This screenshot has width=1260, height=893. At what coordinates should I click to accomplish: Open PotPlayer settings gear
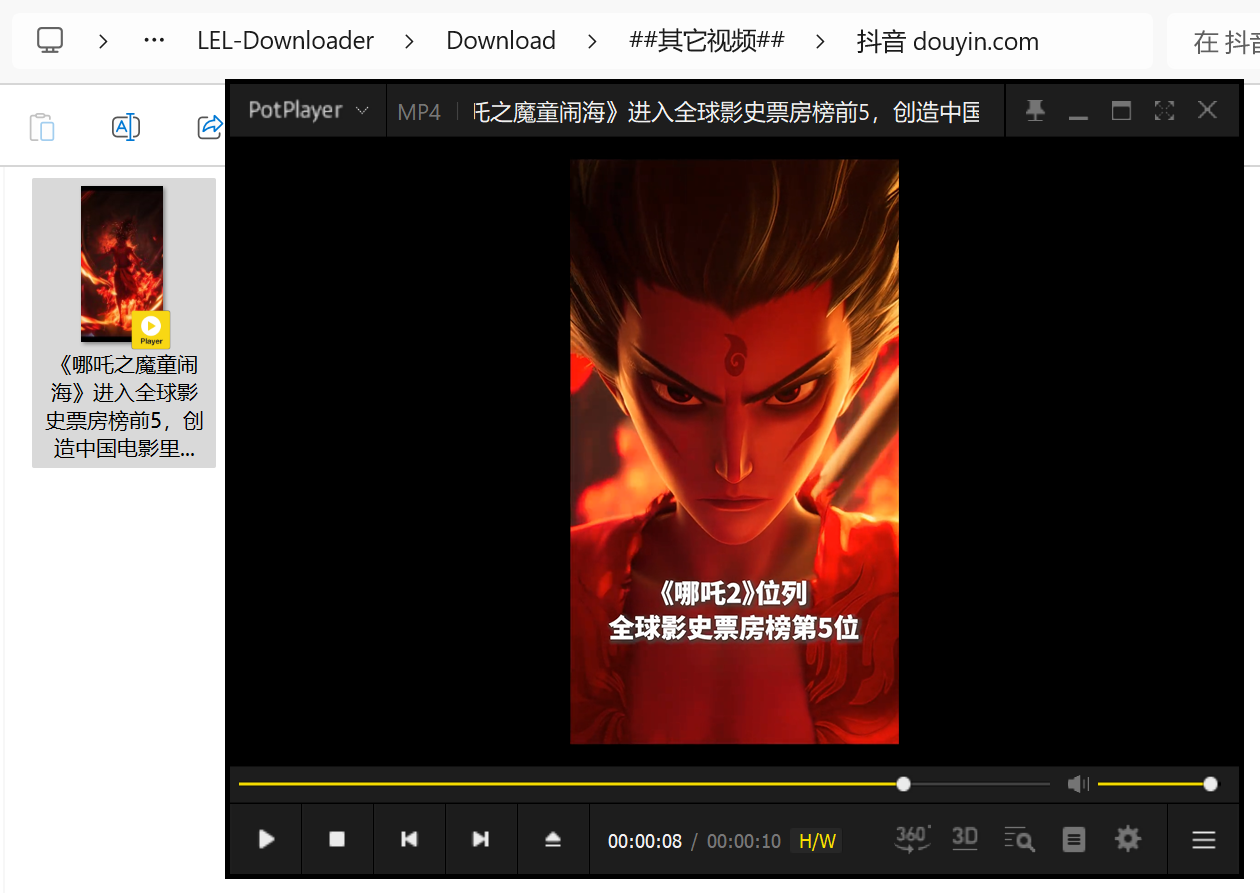click(x=1128, y=839)
